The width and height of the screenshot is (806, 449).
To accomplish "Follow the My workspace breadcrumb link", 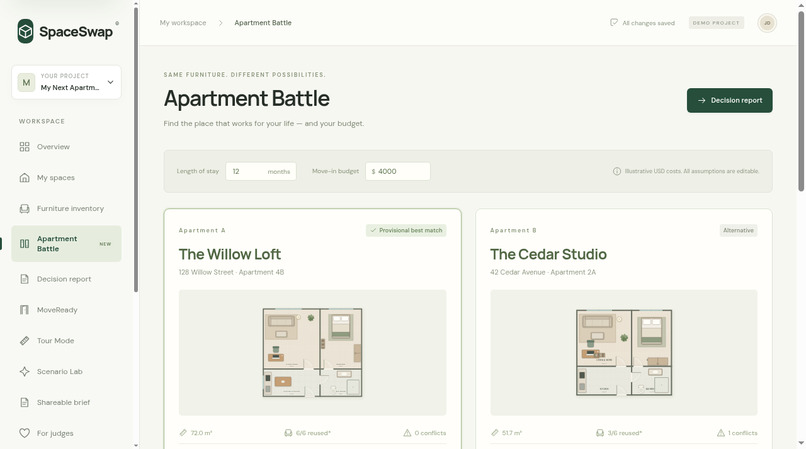I will coord(183,23).
